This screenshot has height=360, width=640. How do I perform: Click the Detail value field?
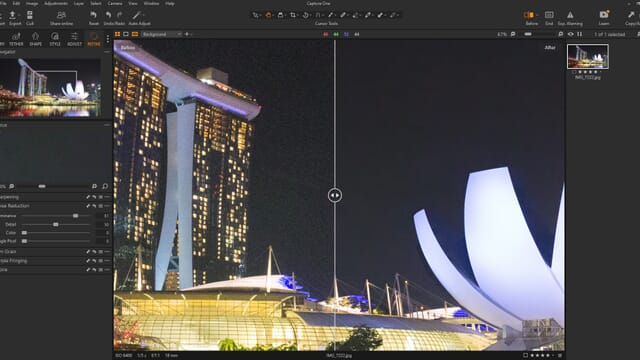(103, 224)
